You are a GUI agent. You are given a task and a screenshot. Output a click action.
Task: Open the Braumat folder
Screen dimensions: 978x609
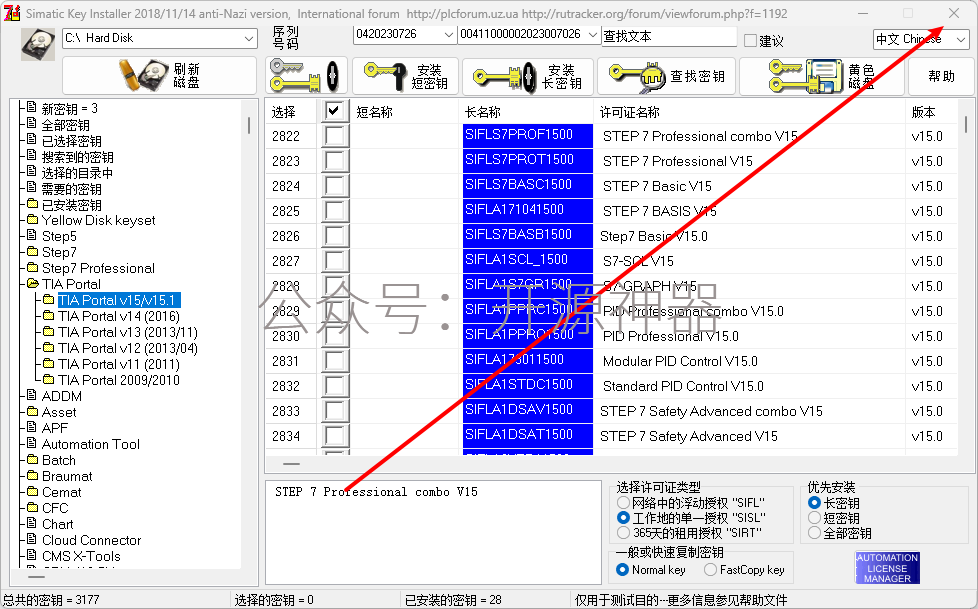[x=67, y=476]
